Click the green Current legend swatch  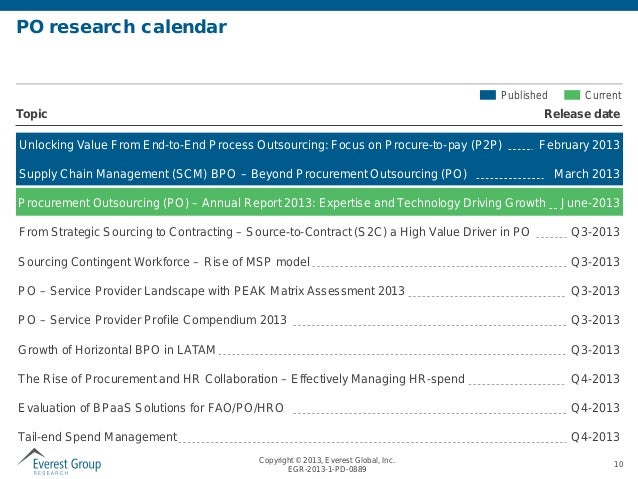(x=572, y=95)
